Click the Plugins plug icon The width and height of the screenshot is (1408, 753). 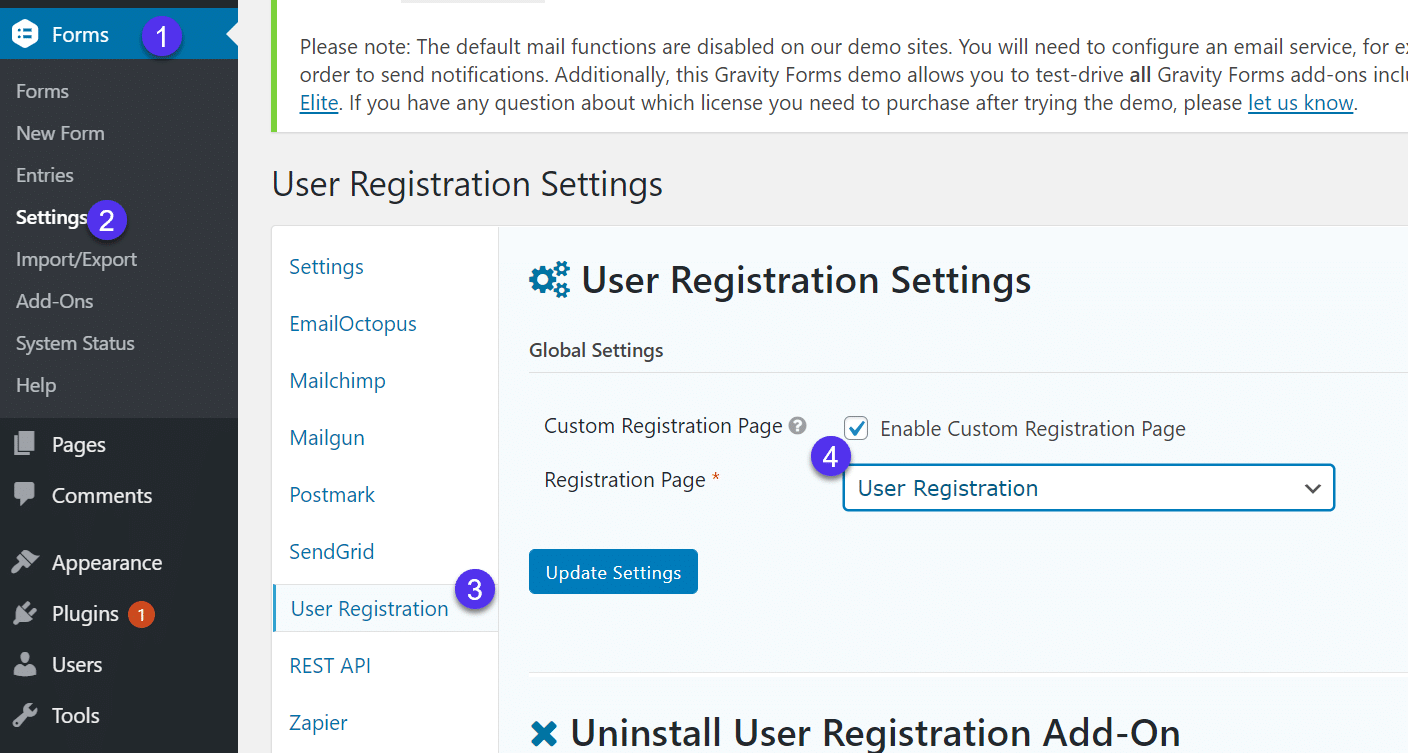[x=25, y=613]
